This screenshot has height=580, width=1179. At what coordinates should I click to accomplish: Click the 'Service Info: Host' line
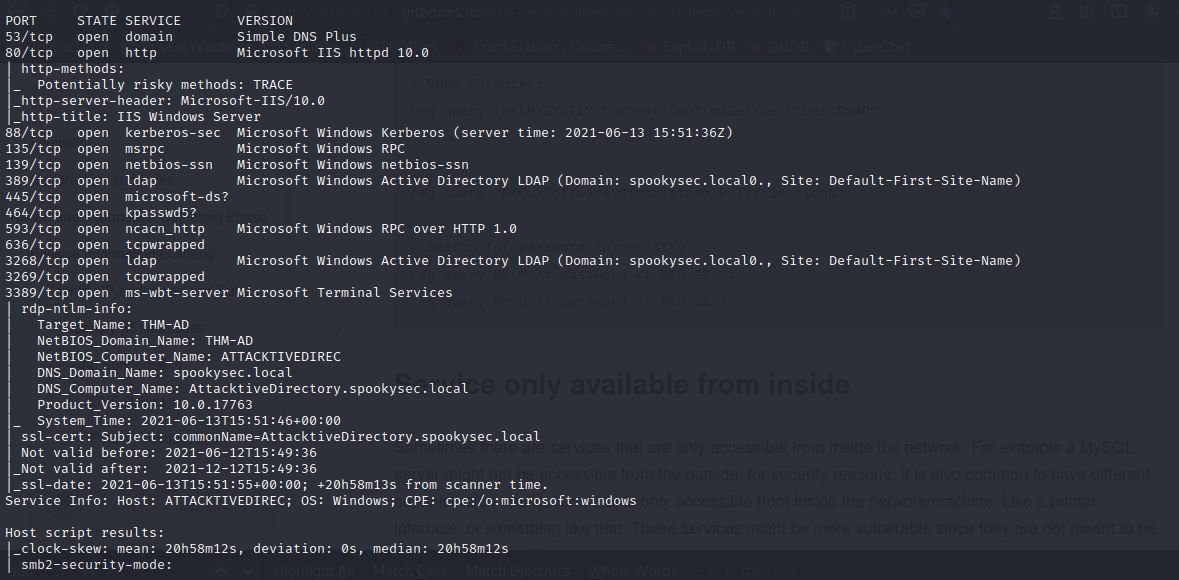321,500
